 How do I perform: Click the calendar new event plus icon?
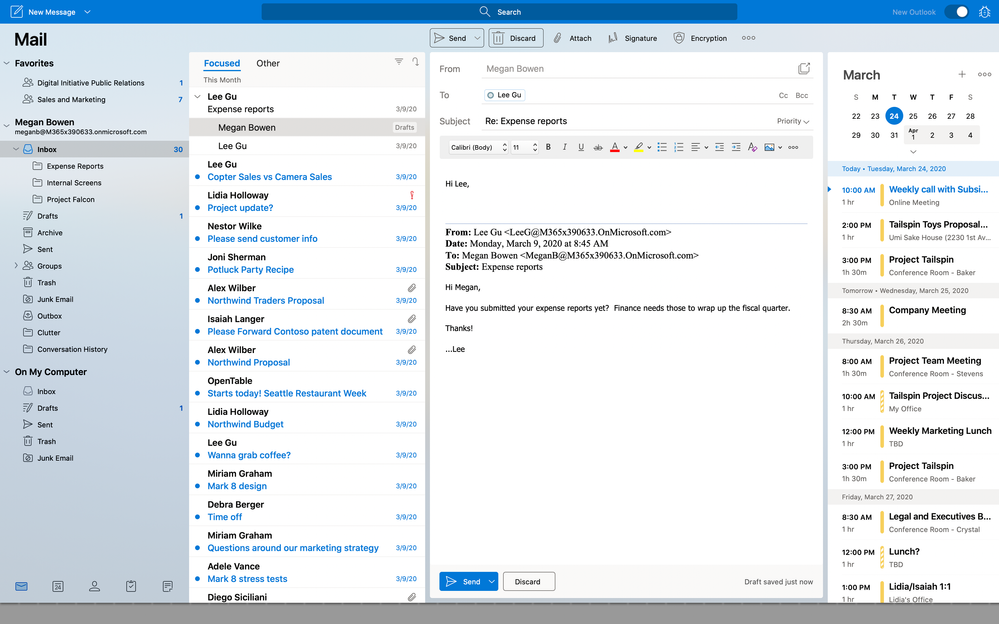[x=962, y=75]
